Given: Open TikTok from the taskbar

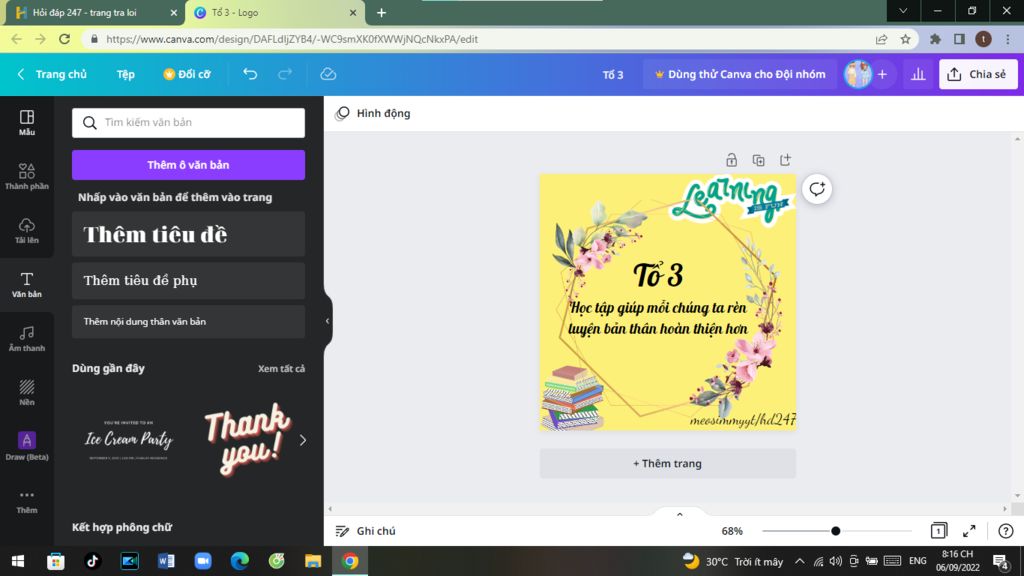Looking at the screenshot, I should 92,561.
